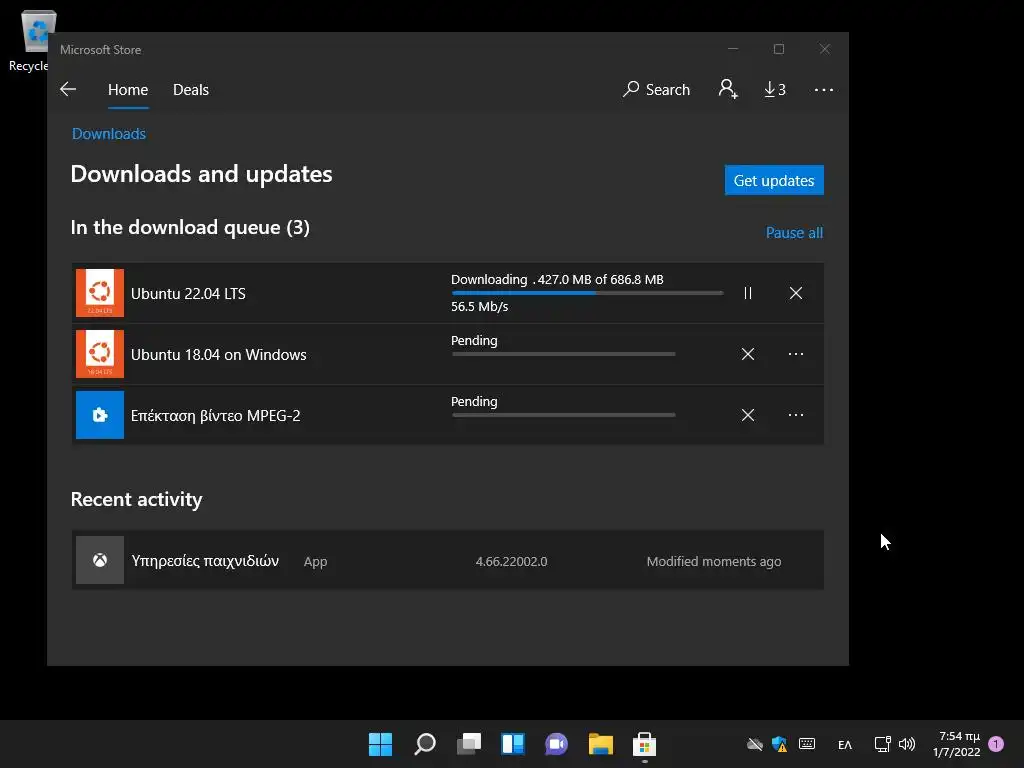Open the clock showing 7:54 πμ
The image size is (1024, 768).
click(x=956, y=744)
